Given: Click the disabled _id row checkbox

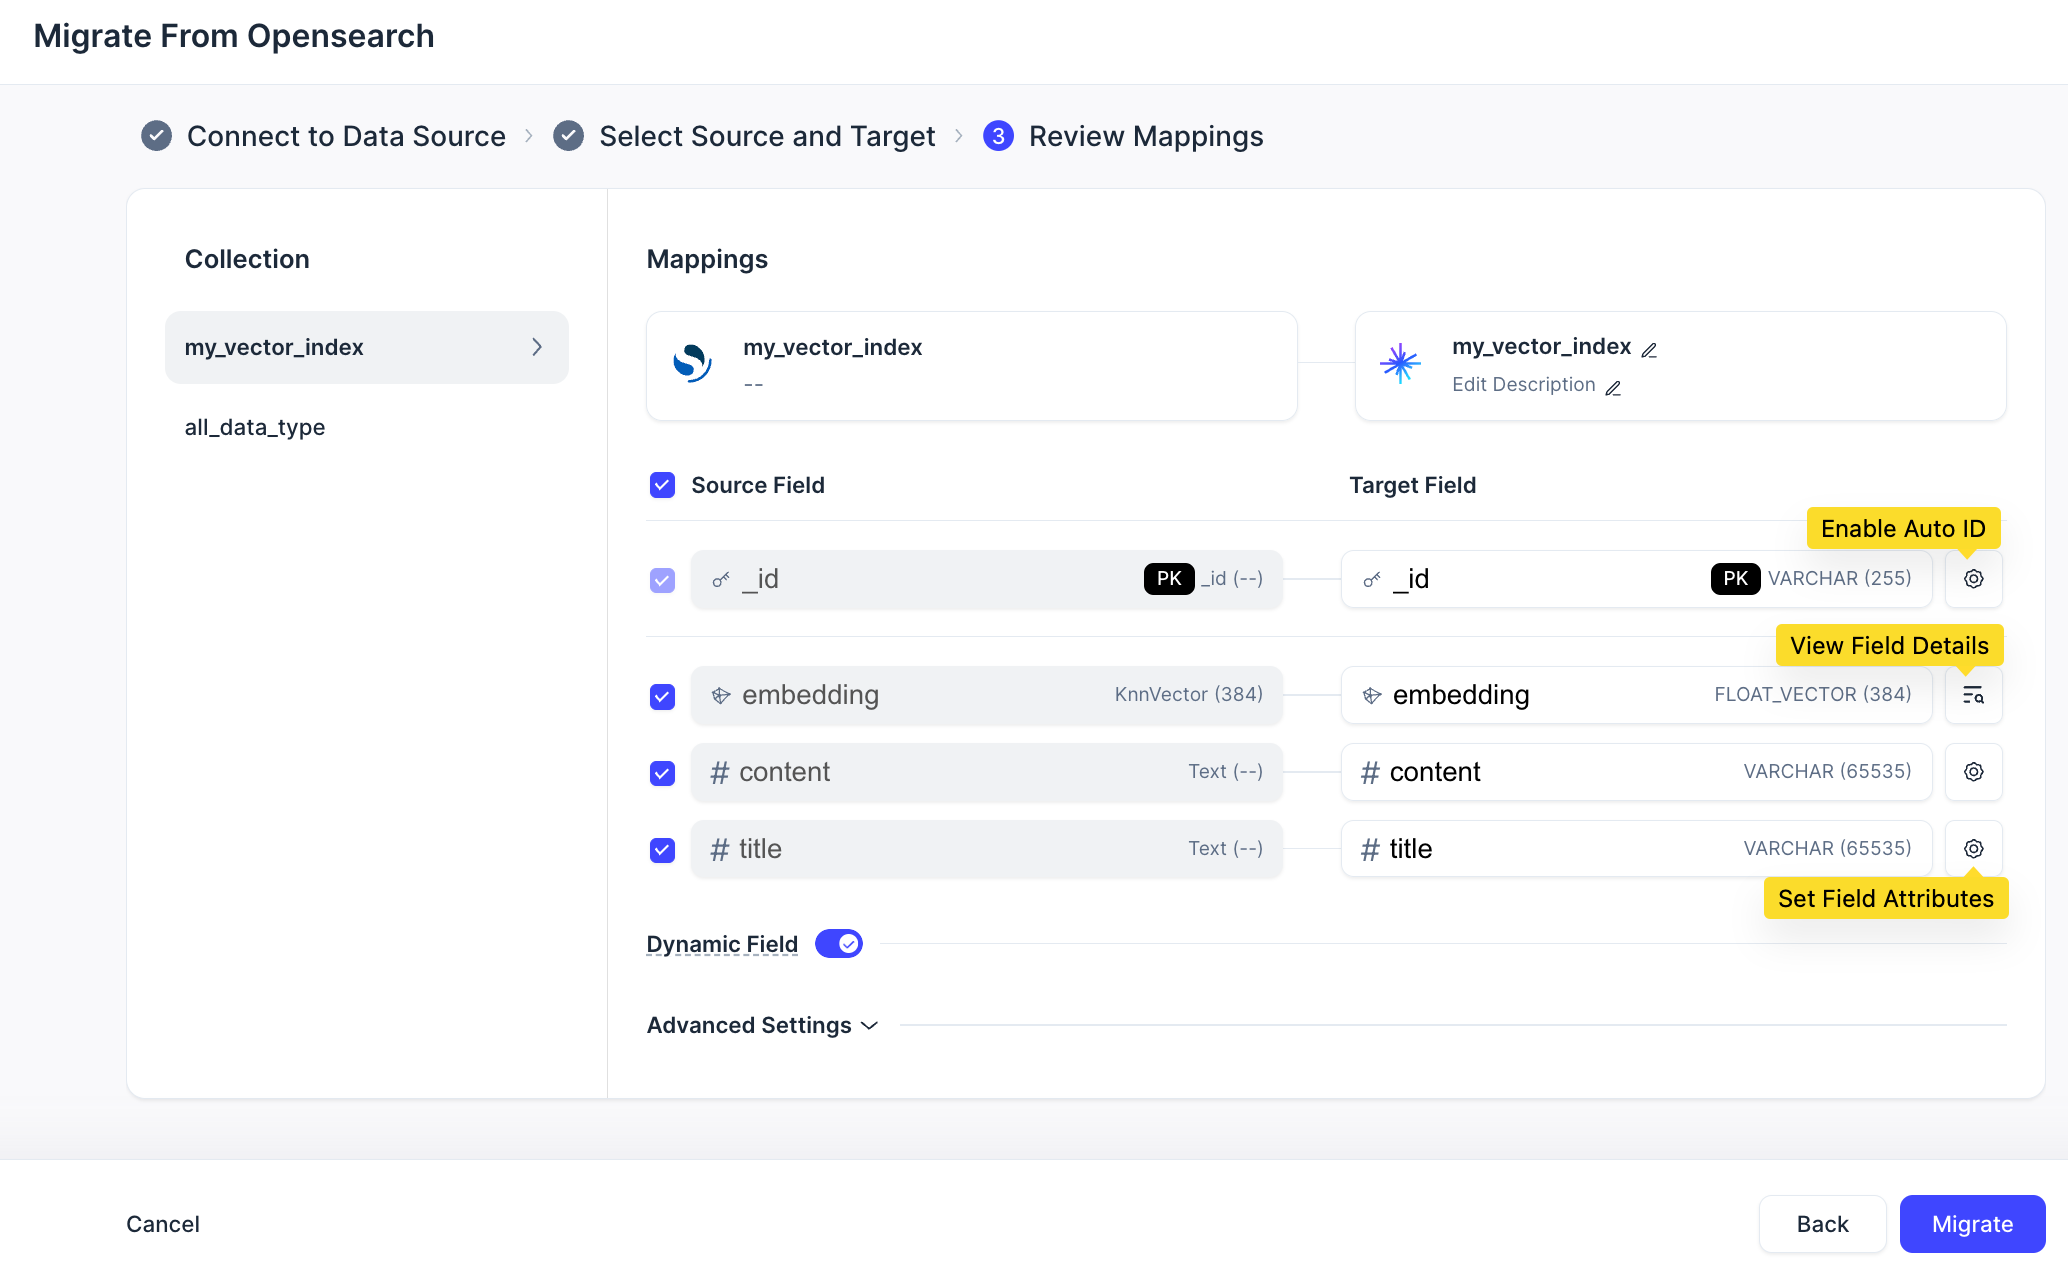Looking at the screenshot, I should pyautogui.click(x=662, y=580).
